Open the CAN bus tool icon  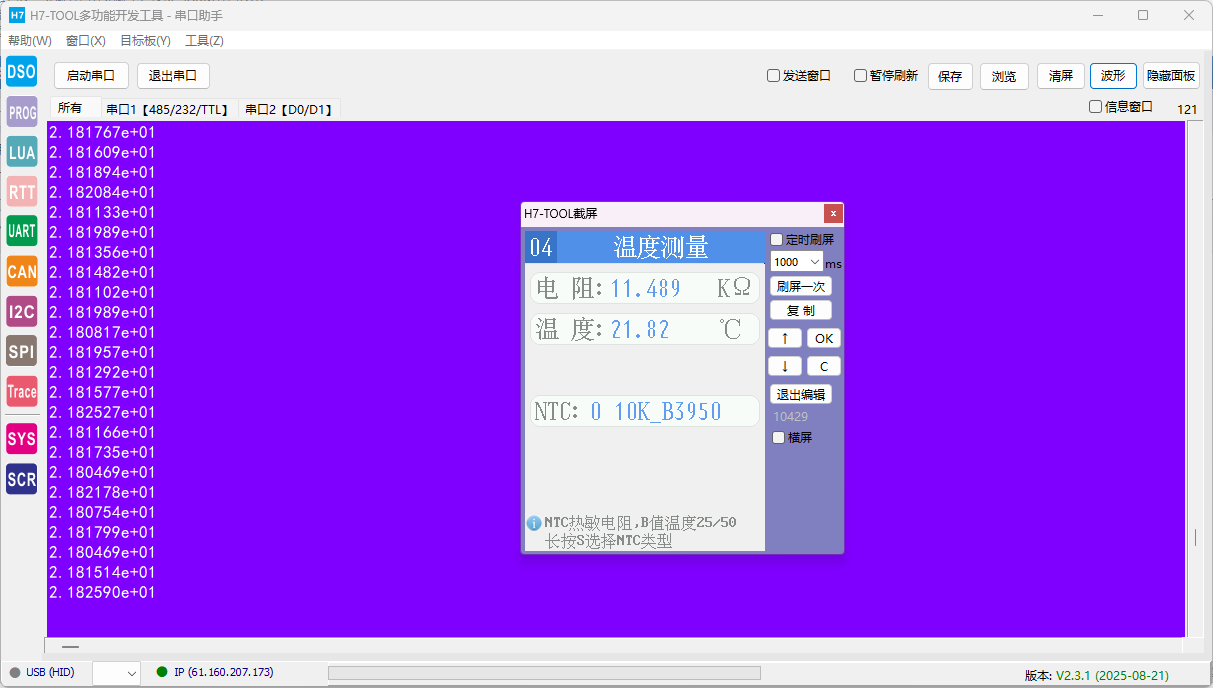pyautogui.click(x=21, y=271)
